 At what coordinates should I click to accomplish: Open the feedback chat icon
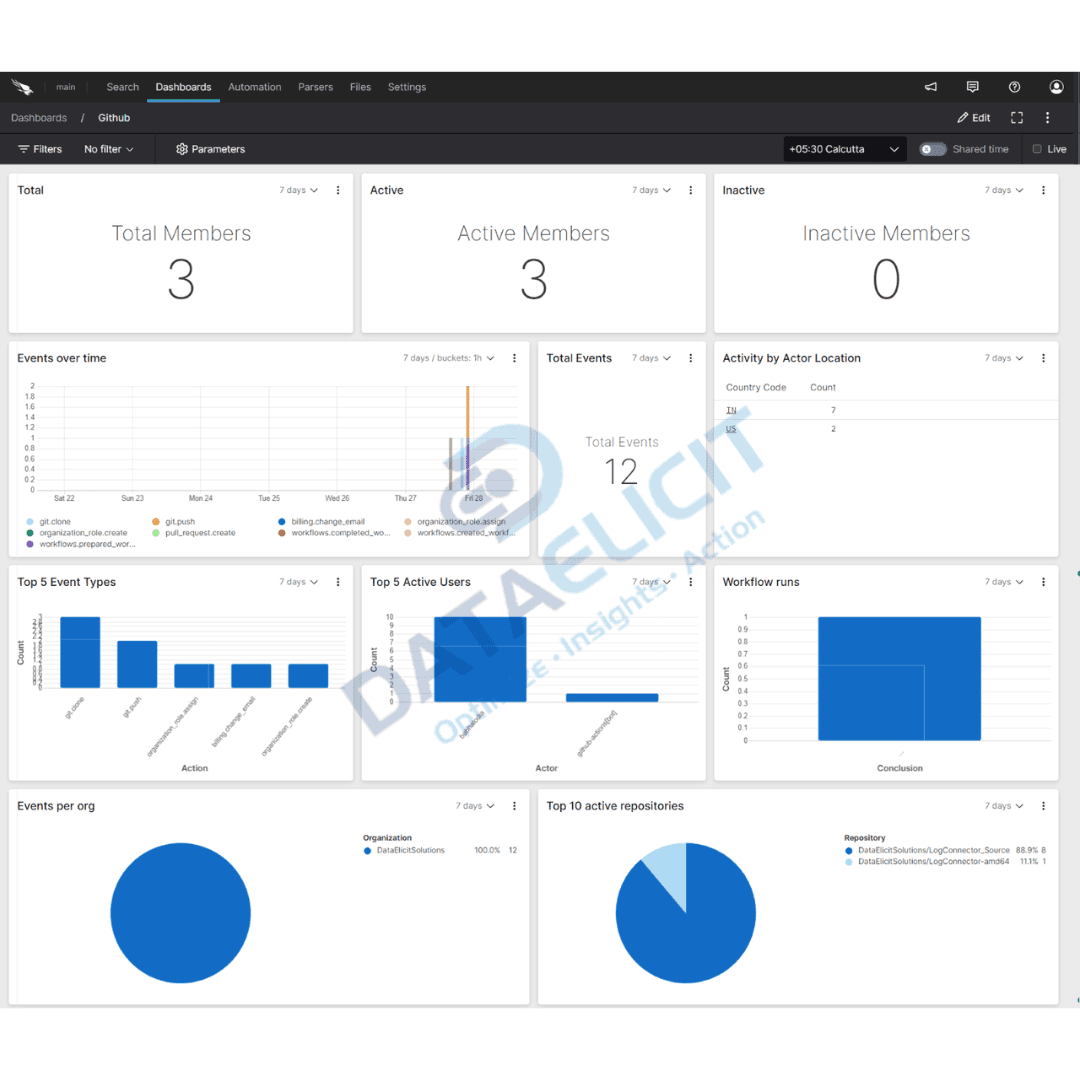coord(973,87)
